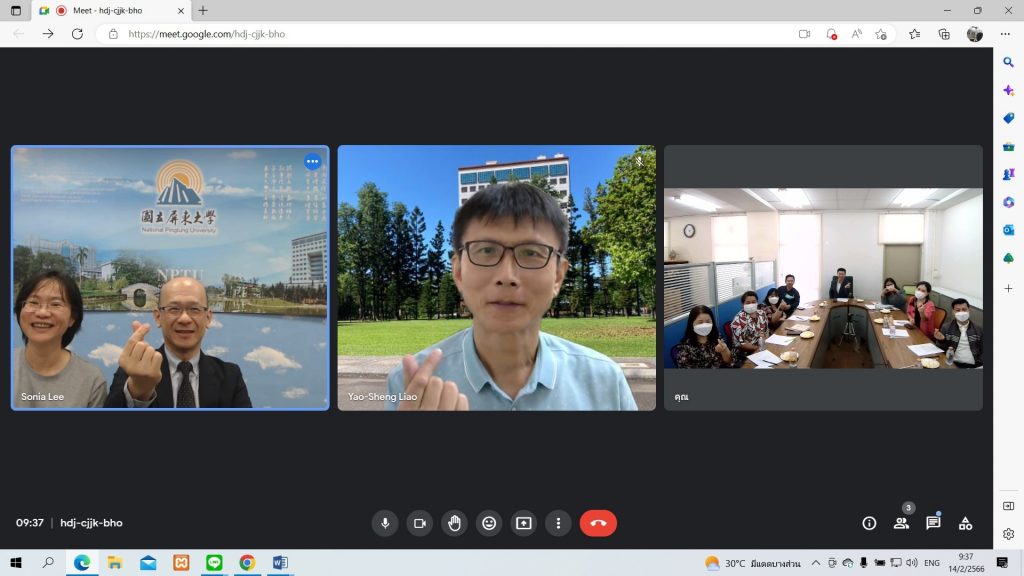Open Edge settings and more menu
The height and width of the screenshot is (576, 1024).
click(1005, 34)
